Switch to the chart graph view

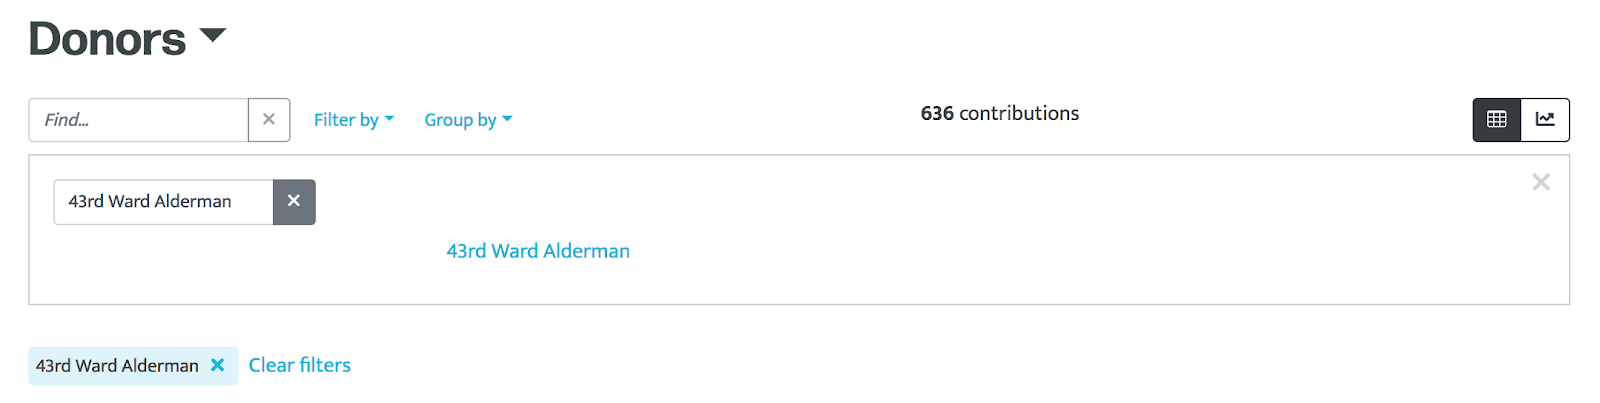(x=1545, y=120)
